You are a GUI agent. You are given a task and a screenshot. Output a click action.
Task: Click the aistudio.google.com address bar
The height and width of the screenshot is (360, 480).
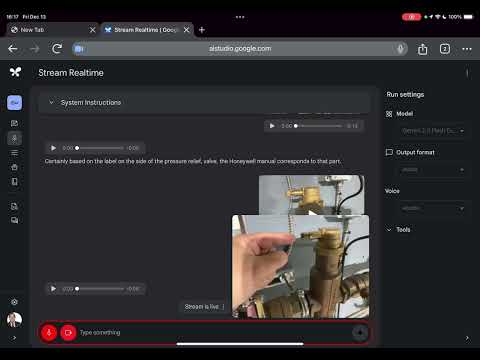(240, 49)
